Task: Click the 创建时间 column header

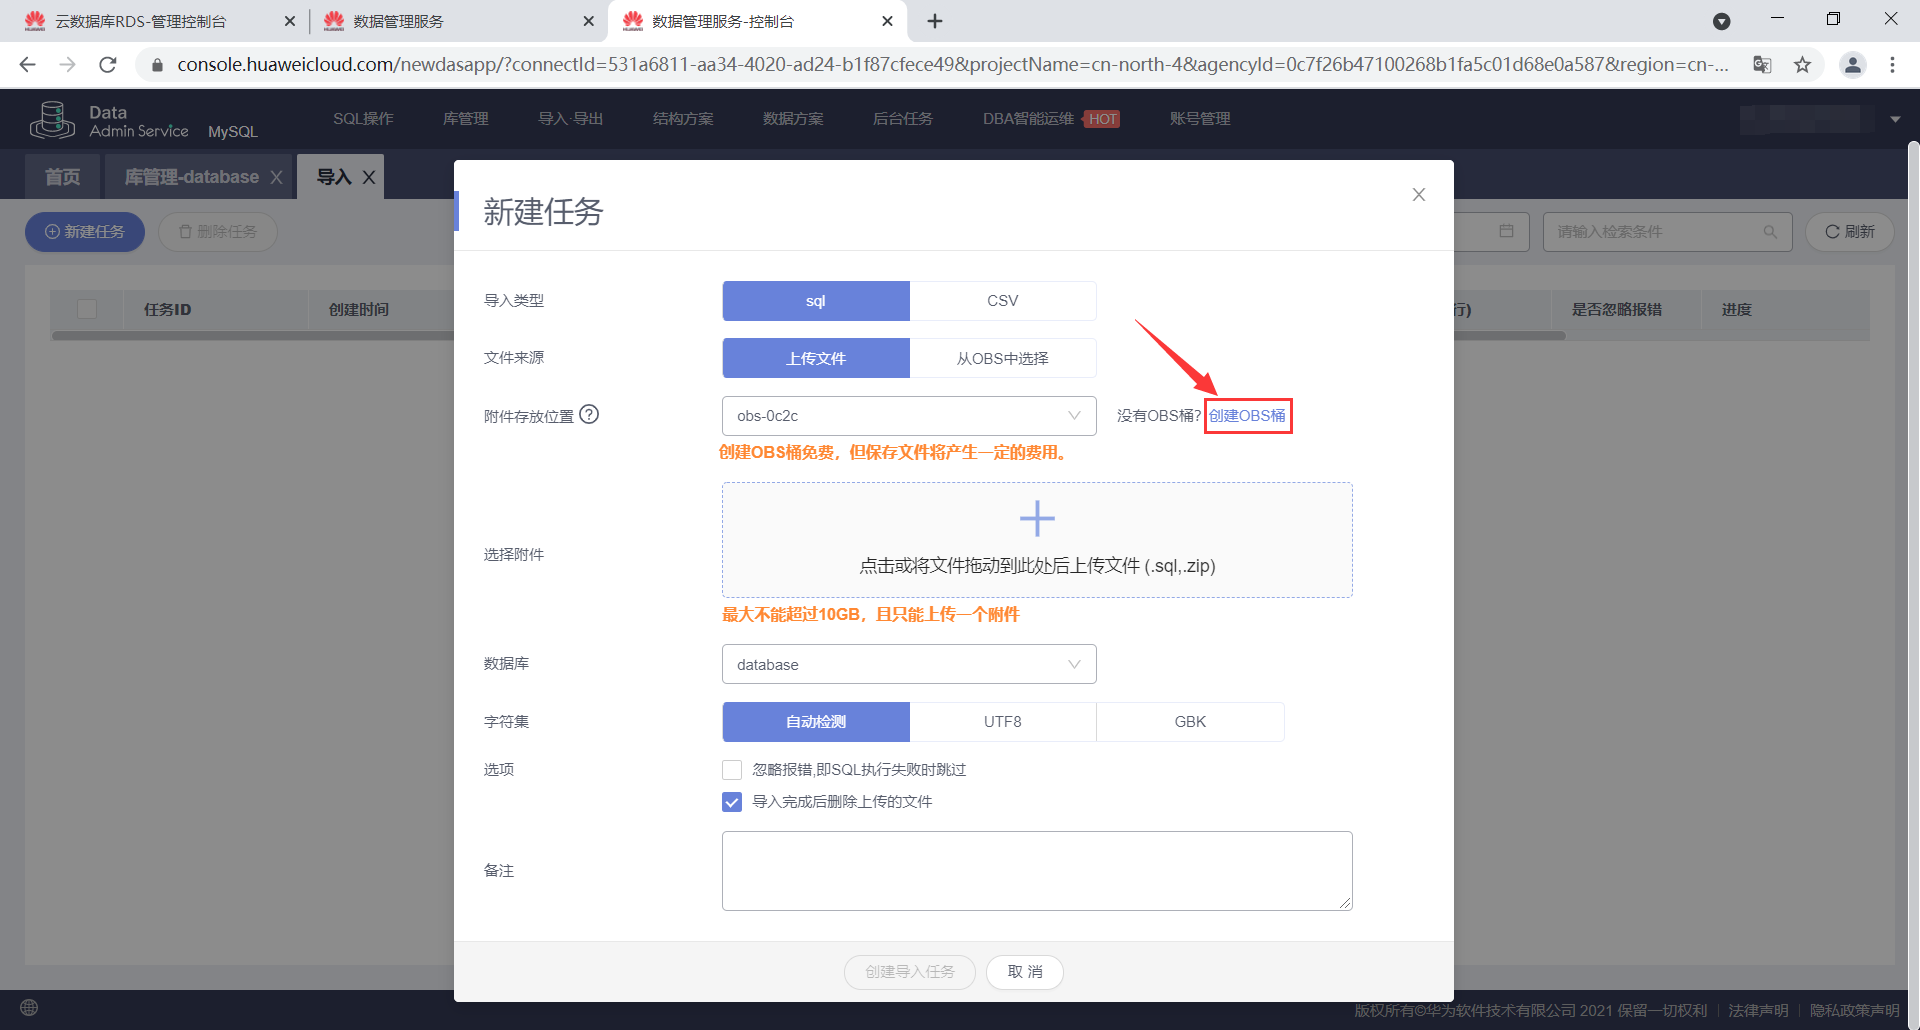Action: pyautogui.click(x=359, y=310)
